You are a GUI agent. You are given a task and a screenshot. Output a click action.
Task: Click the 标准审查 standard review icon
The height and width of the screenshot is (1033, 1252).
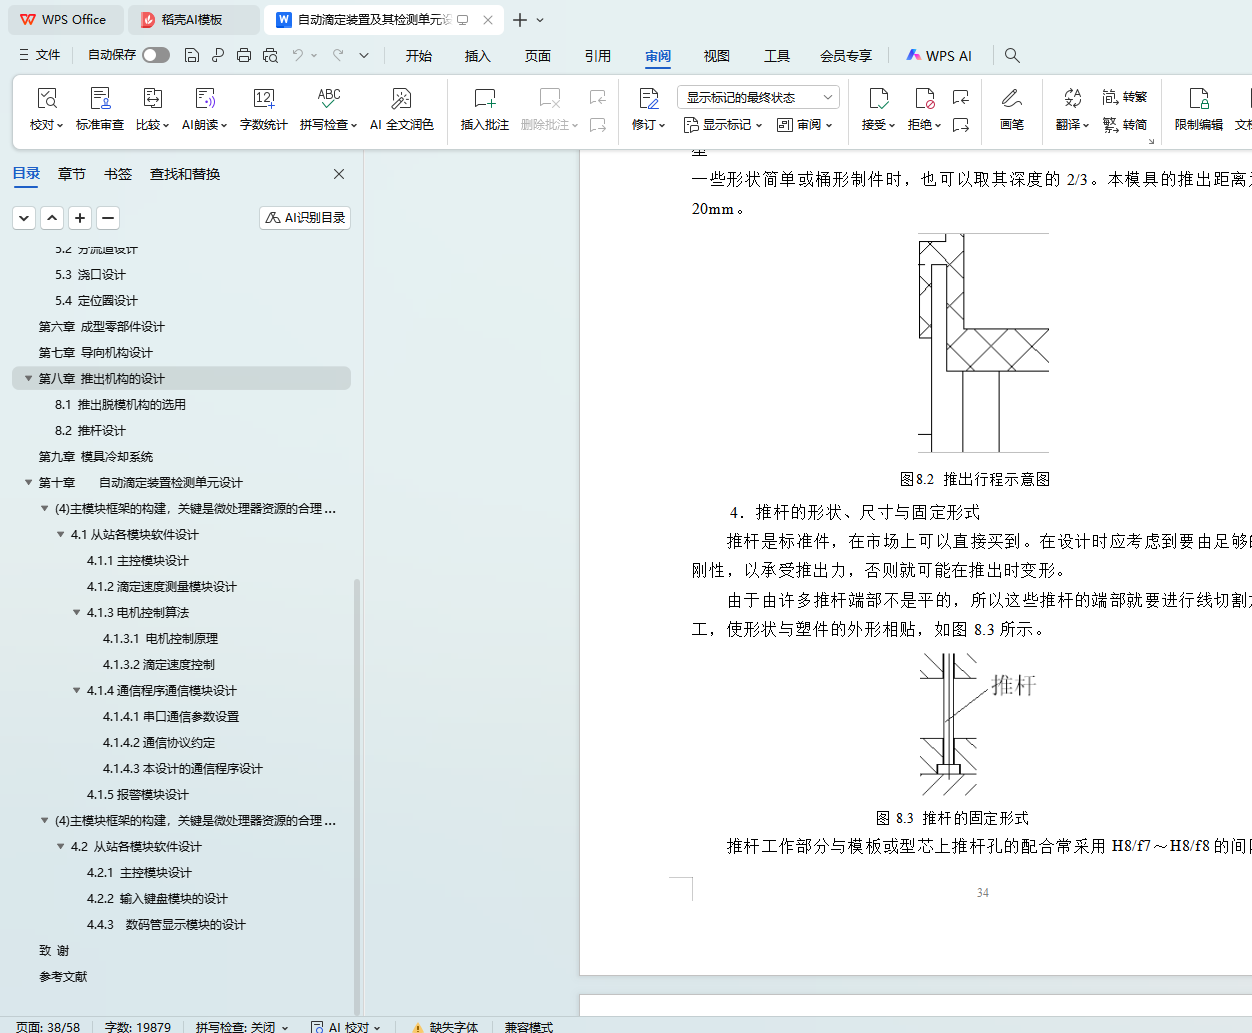[100, 99]
